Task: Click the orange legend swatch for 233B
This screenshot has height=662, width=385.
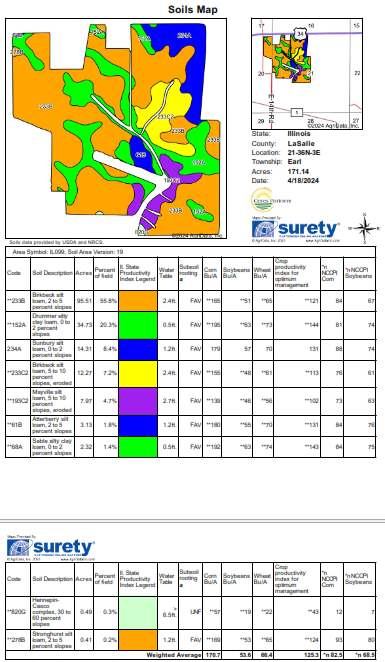Action: click(138, 301)
